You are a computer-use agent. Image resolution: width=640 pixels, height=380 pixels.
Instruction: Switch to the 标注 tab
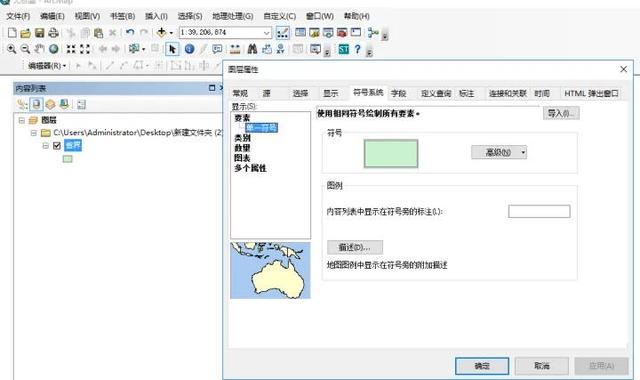pyautogui.click(x=467, y=93)
